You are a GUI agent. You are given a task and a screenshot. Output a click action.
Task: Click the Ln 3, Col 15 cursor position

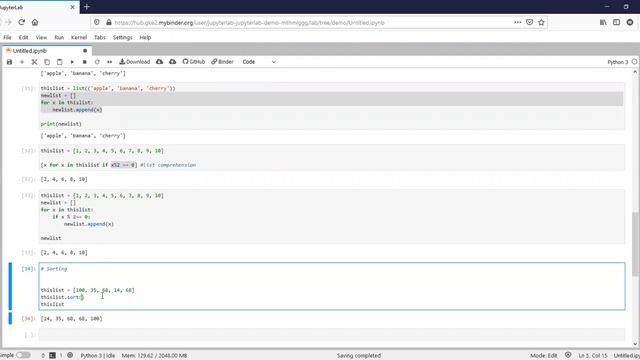pos(593,356)
